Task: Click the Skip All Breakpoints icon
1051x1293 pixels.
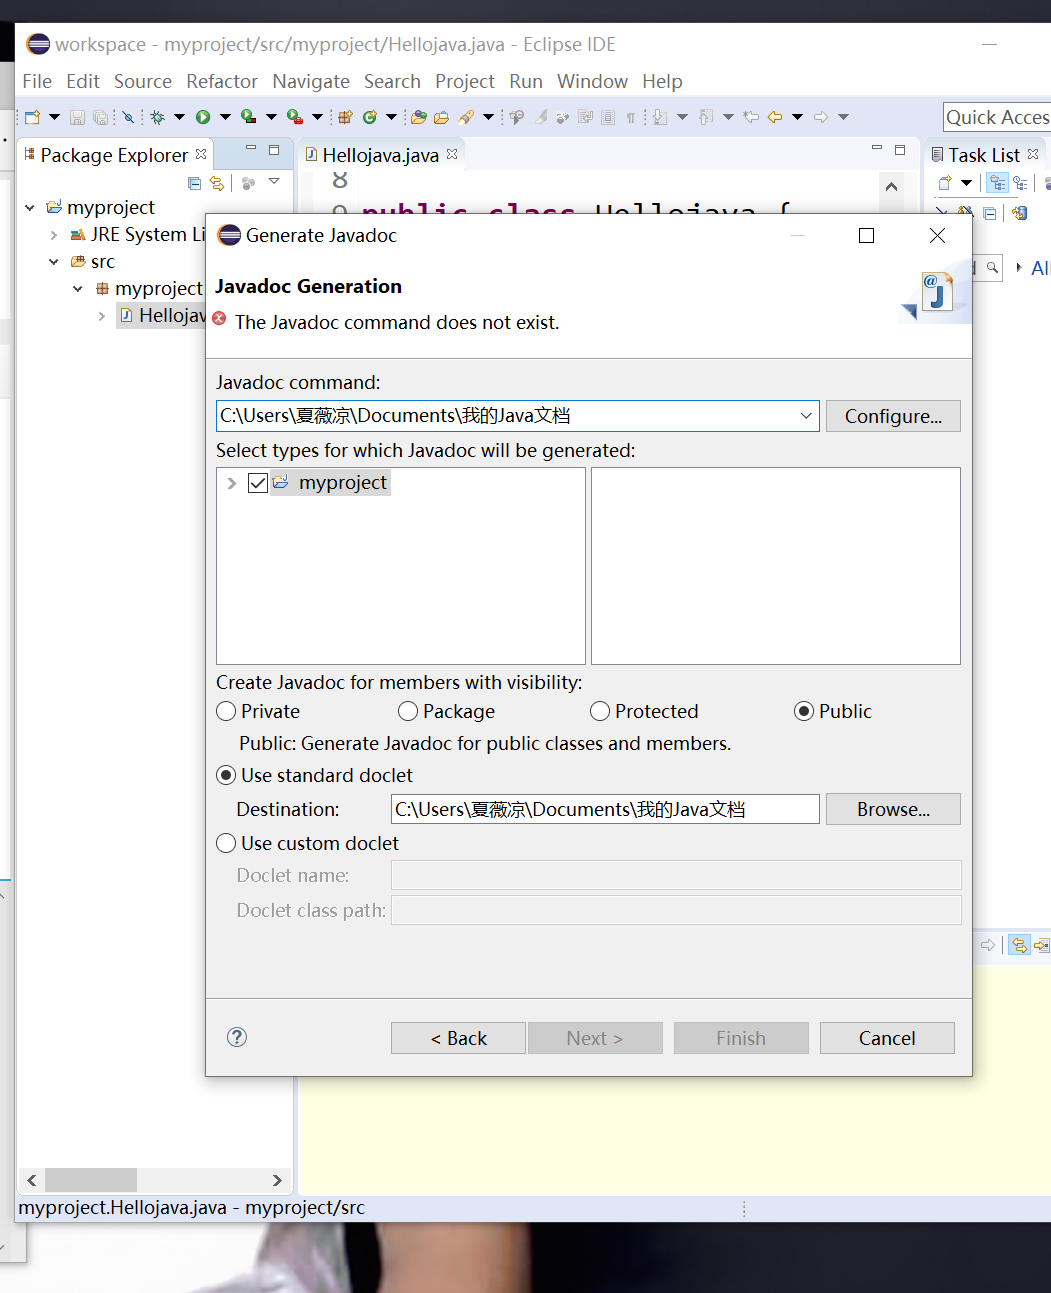Action: pyautogui.click(x=128, y=117)
